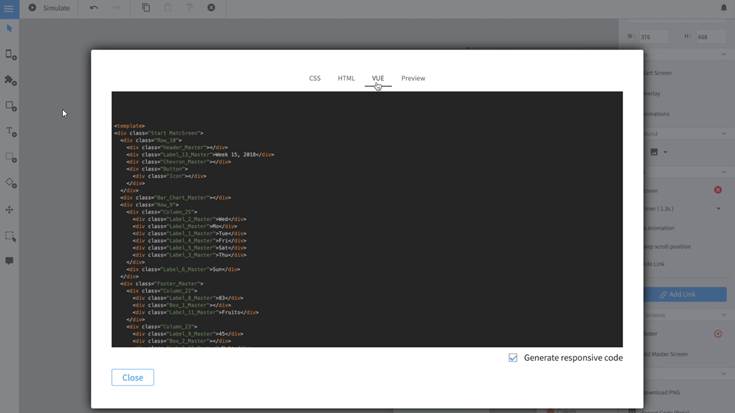Click the undo arrow icon
The width and height of the screenshot is (735, 413).
tap(94, 8)
